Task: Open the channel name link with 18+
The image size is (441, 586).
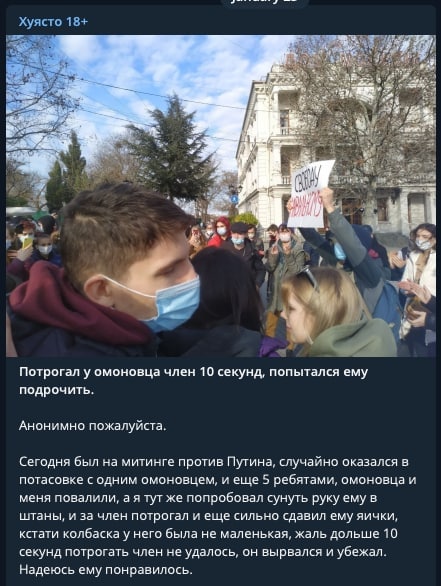Action: click(53, 22)
